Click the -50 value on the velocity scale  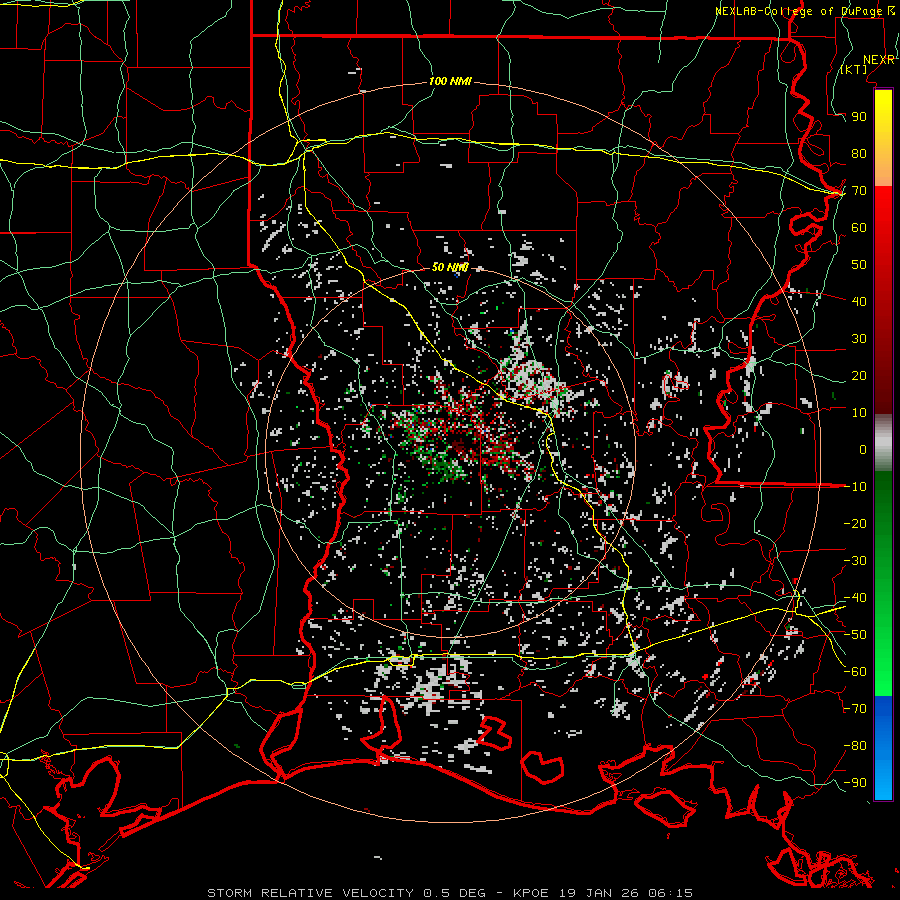point(855,635)
